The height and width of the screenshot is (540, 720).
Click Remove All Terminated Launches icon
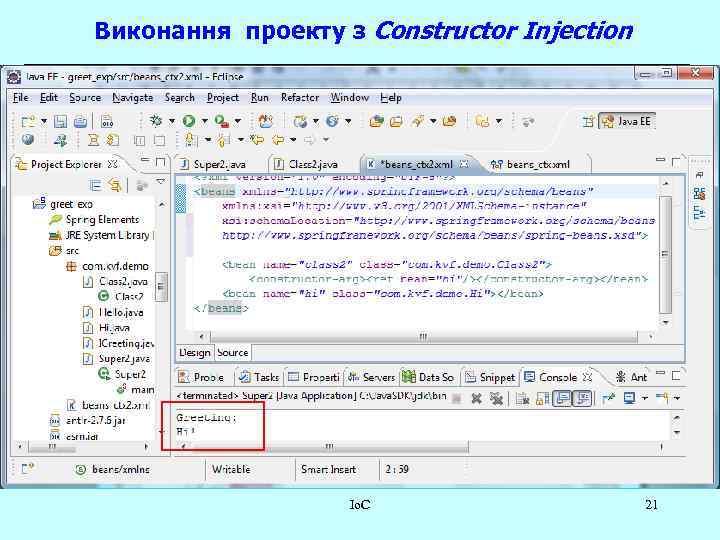click(x=496, y=399)
